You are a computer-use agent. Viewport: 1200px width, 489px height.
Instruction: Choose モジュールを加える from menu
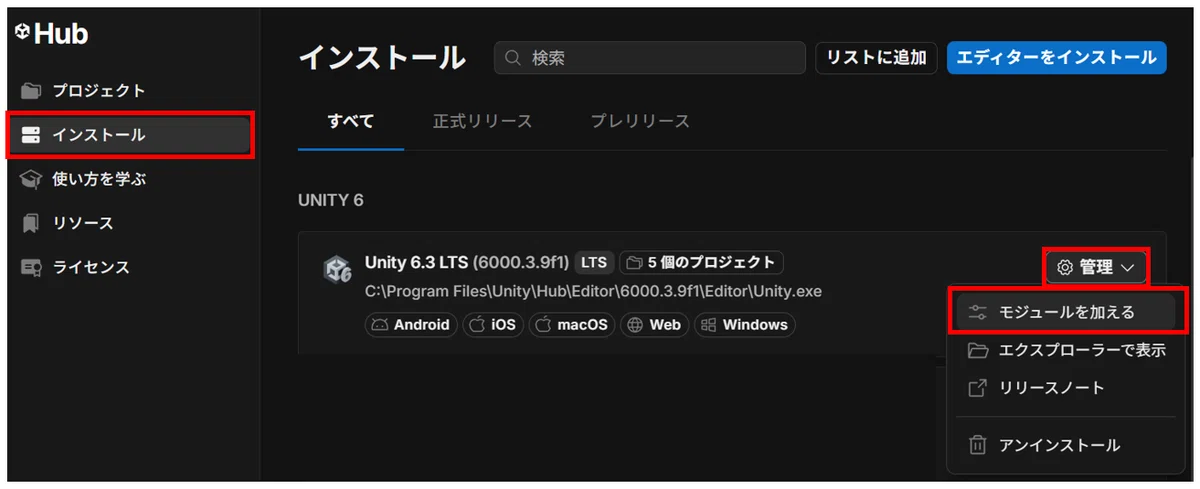point(1066,312)
